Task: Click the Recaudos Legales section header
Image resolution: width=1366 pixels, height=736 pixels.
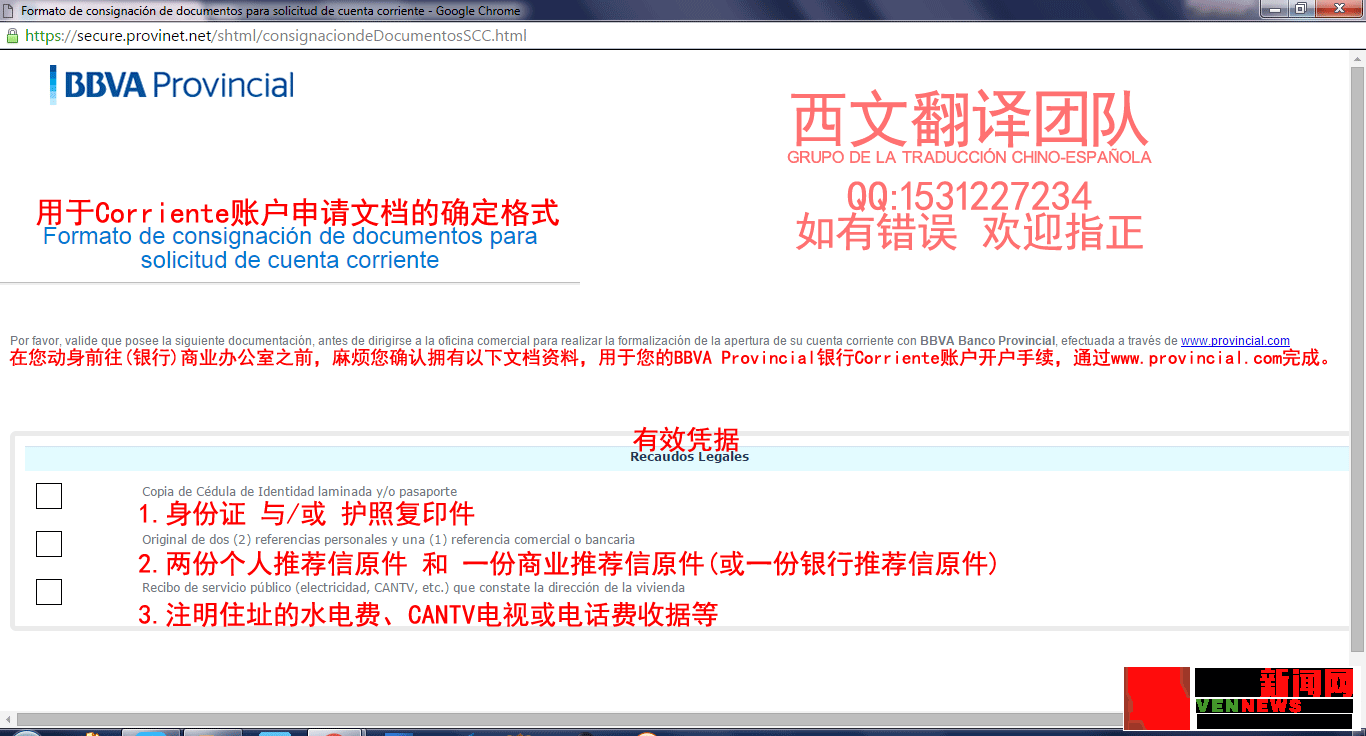Action: (689, 457)
